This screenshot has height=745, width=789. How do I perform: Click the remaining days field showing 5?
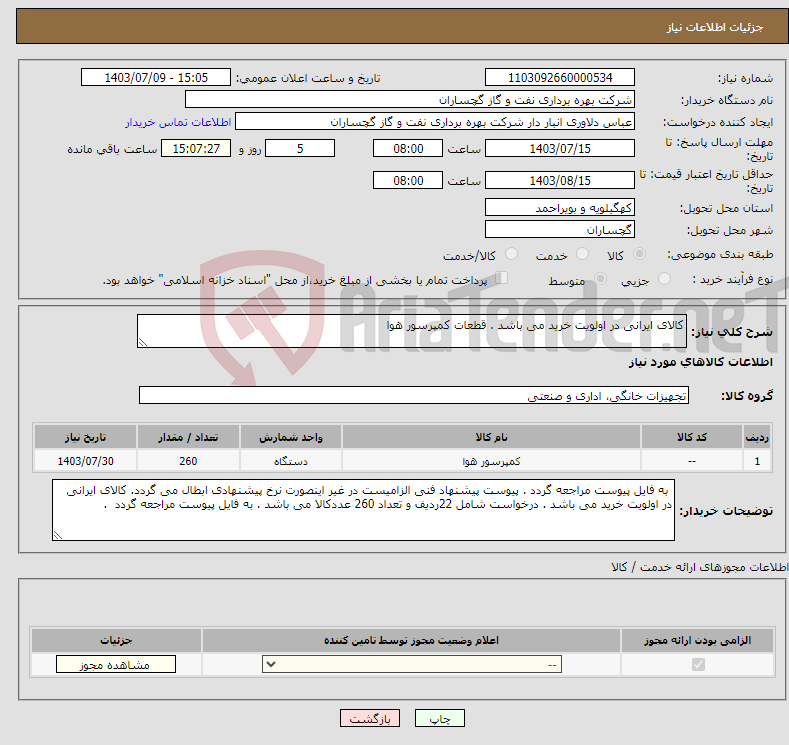pos(300,149)
